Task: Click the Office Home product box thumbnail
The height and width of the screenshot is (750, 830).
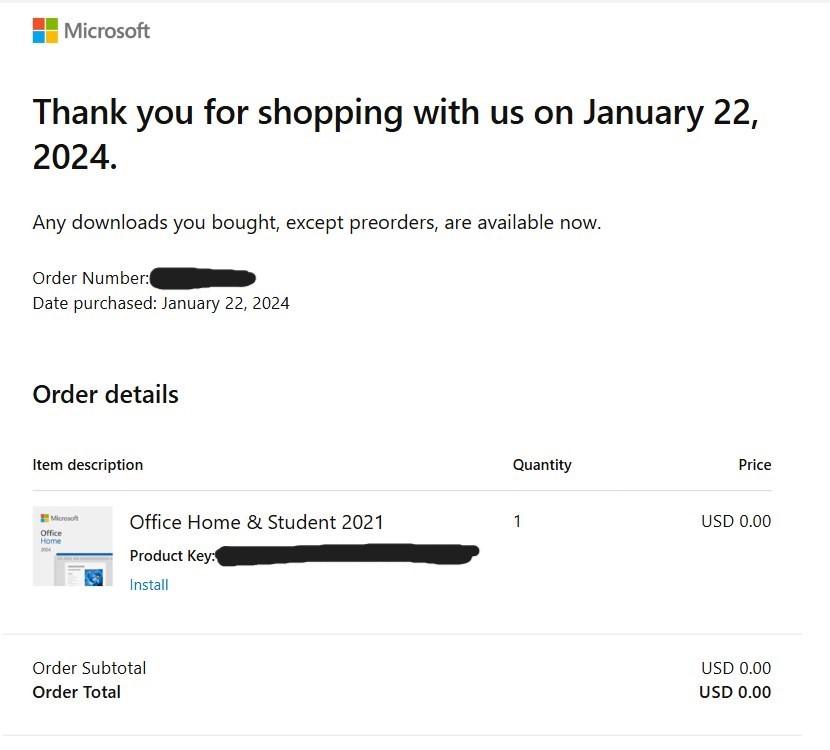Action: click(x=72, y=546)
